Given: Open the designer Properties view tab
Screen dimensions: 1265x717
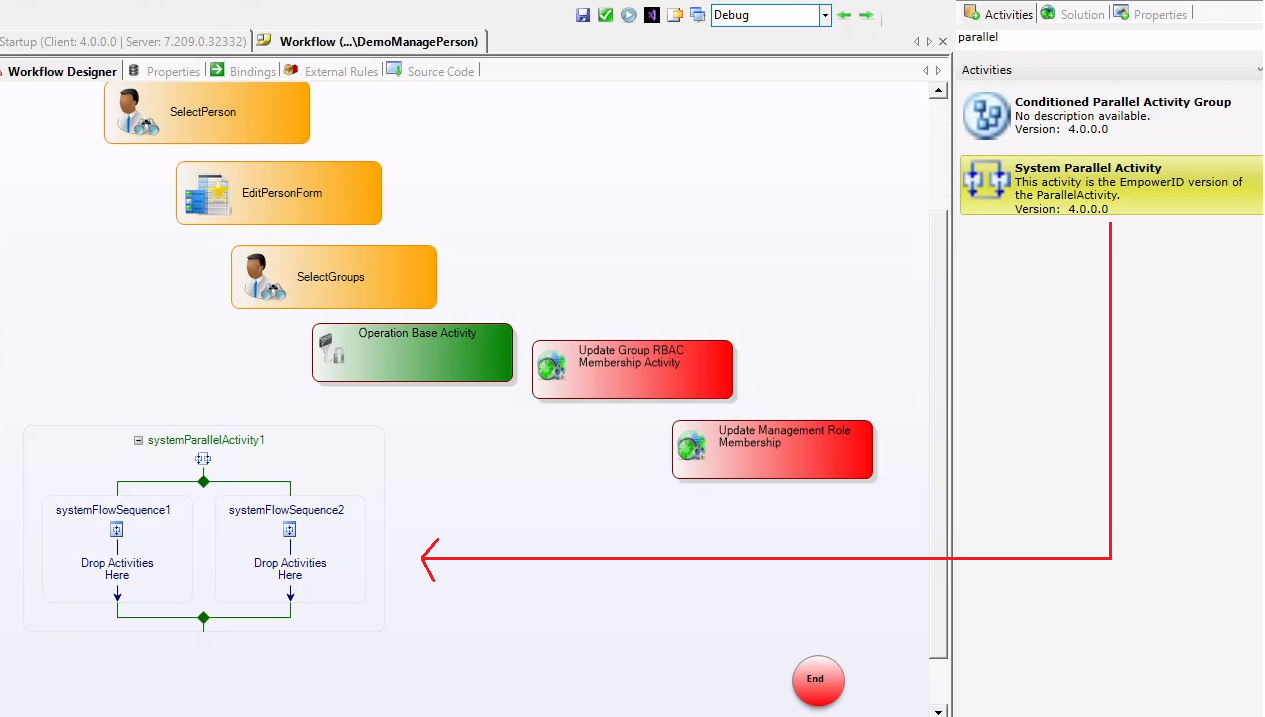Looking at the screenshot, I should point(164,71).
